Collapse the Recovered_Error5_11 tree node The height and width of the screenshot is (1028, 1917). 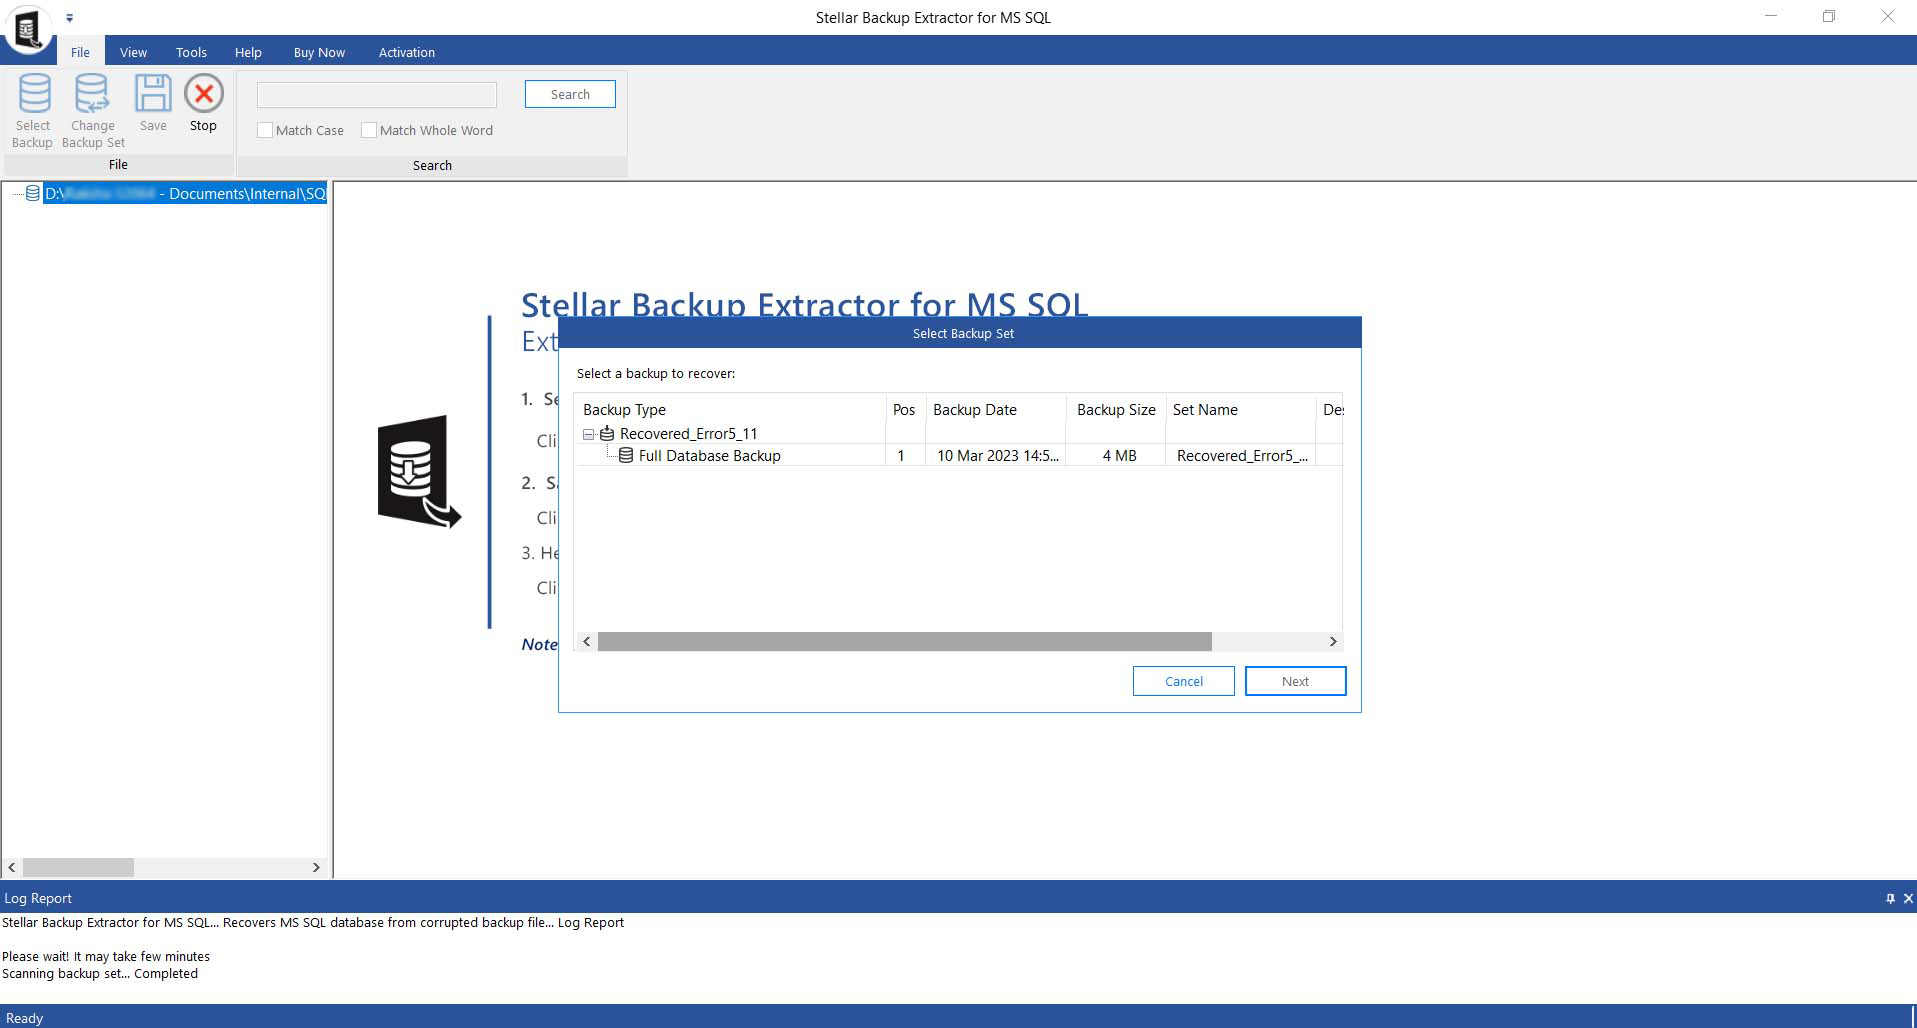tap(589, 434)
